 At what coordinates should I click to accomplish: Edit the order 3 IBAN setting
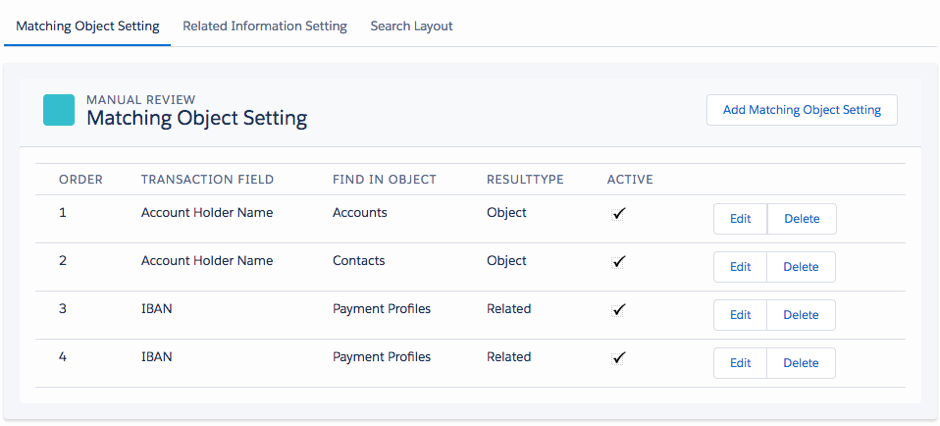click(x=740, y=315)
